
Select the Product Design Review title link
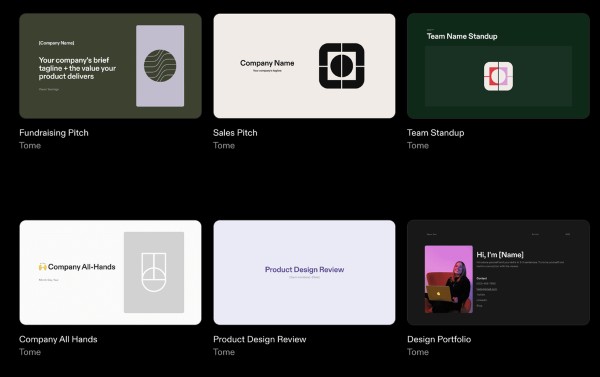click(x=260, y=339)
